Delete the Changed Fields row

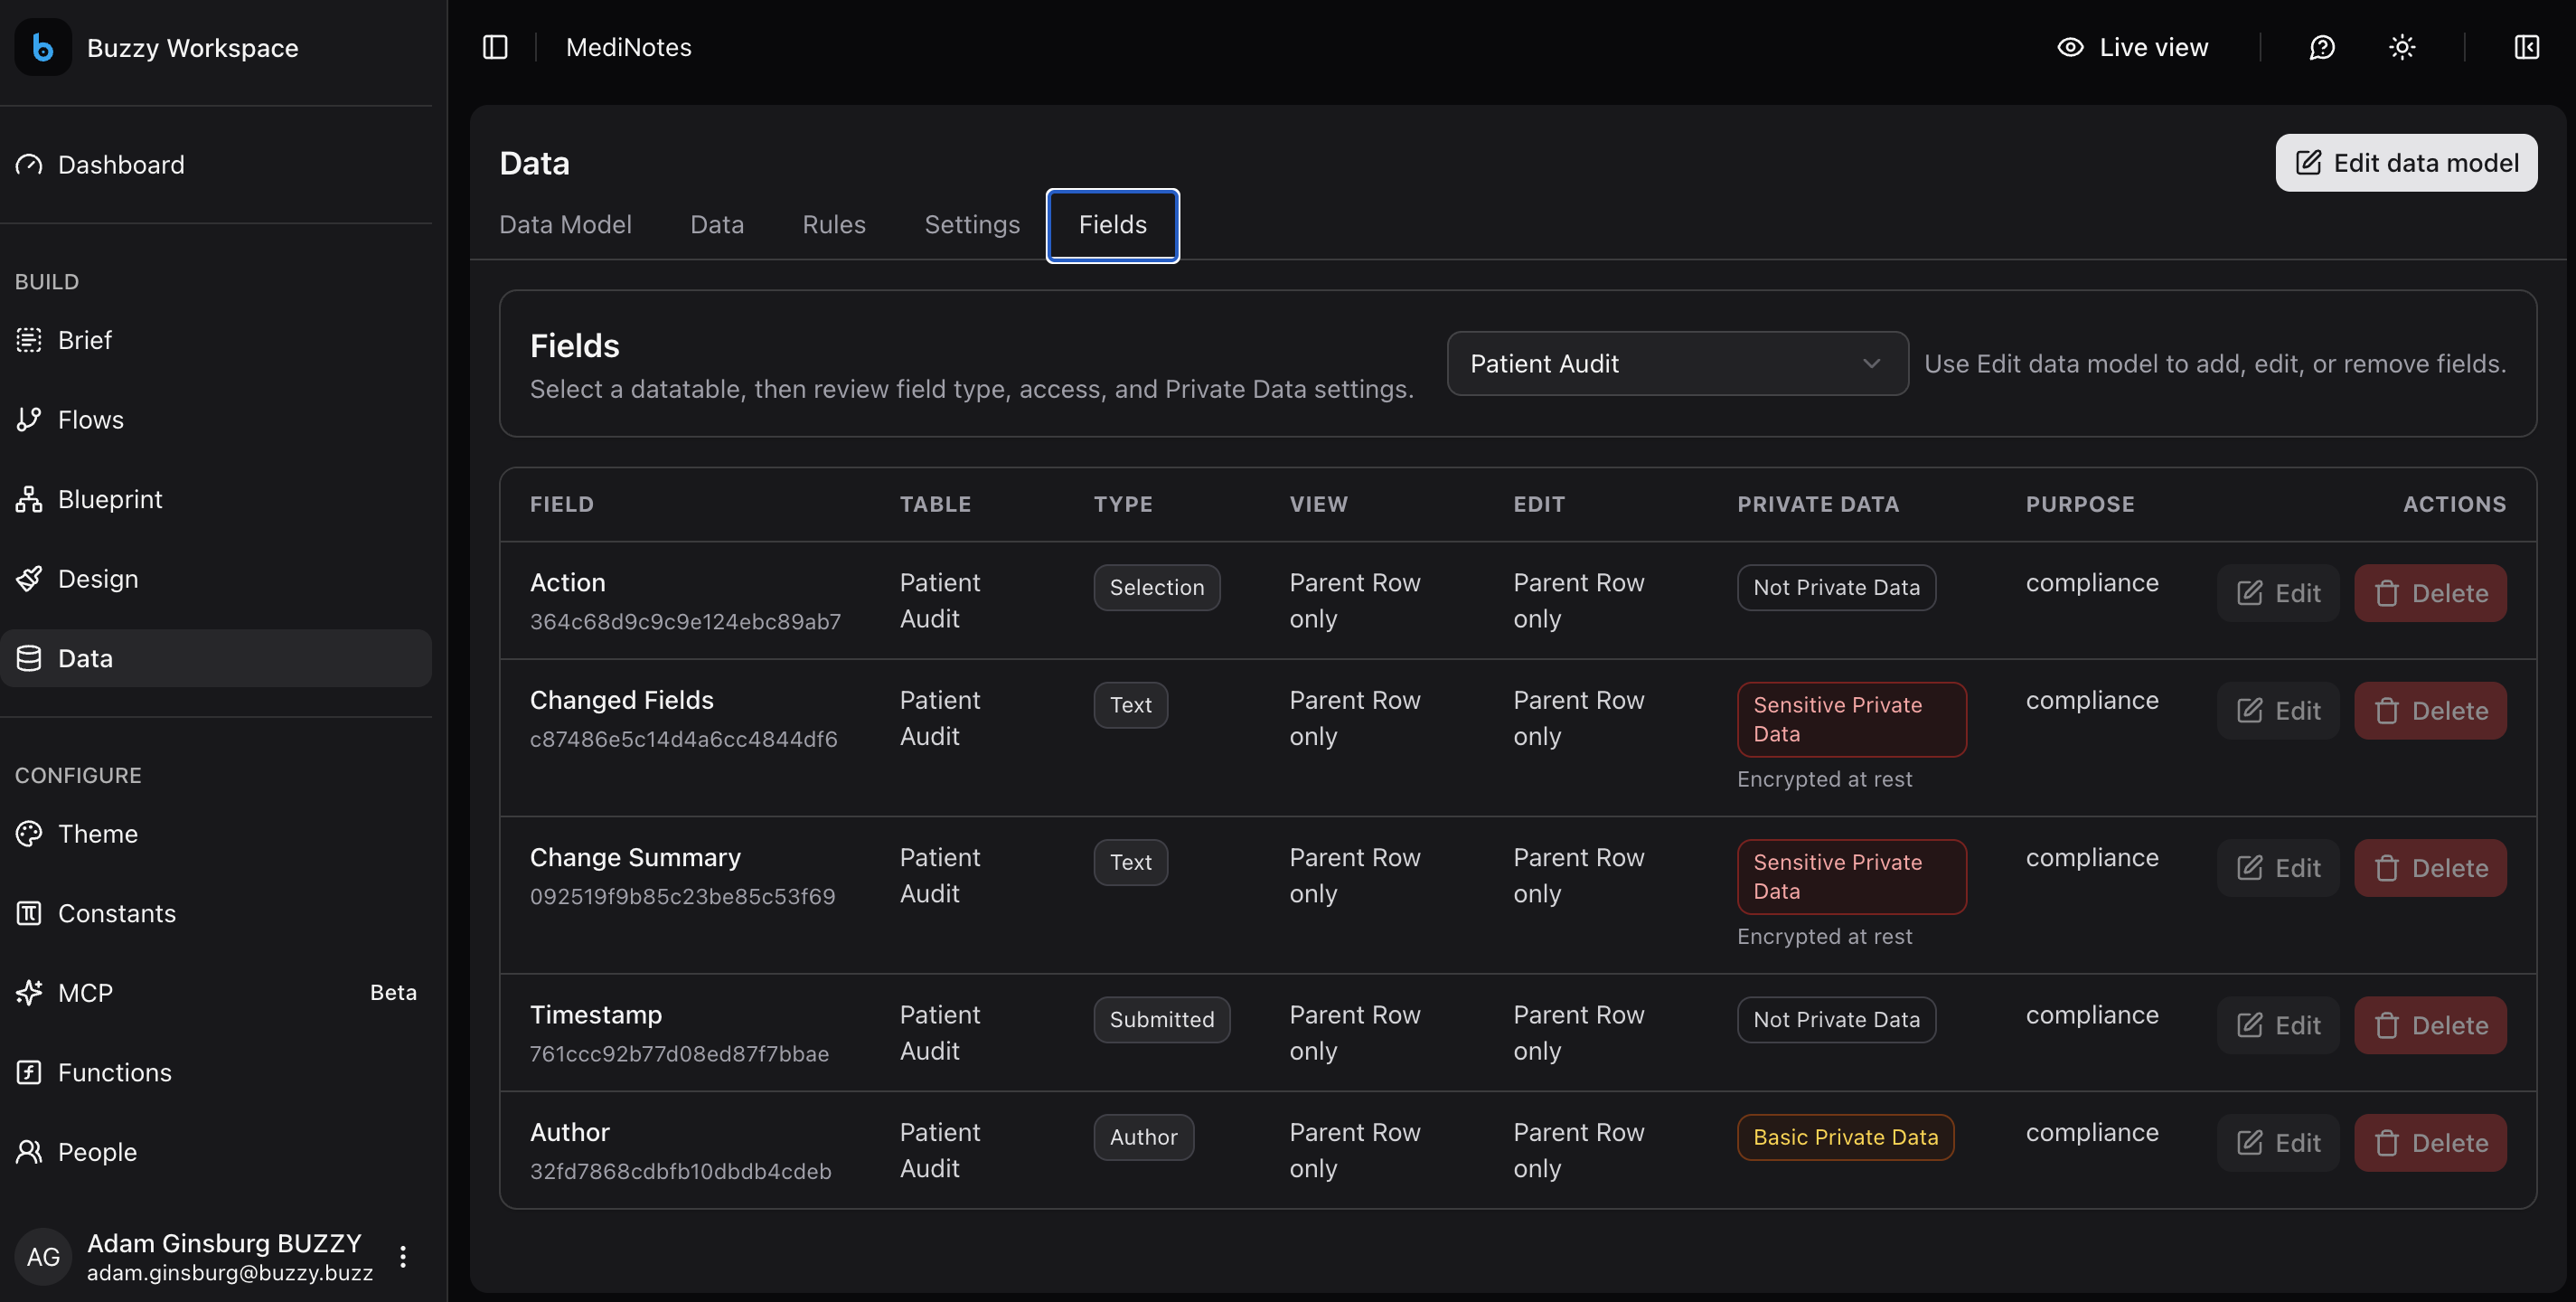pos(2430,711)
